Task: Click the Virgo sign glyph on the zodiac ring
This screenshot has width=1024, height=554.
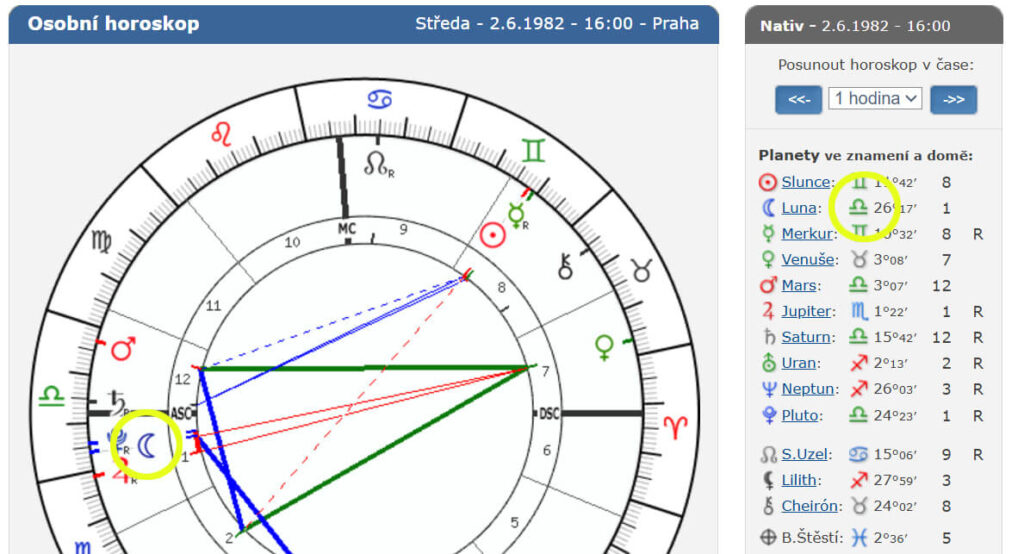Action: pos(102,240)
